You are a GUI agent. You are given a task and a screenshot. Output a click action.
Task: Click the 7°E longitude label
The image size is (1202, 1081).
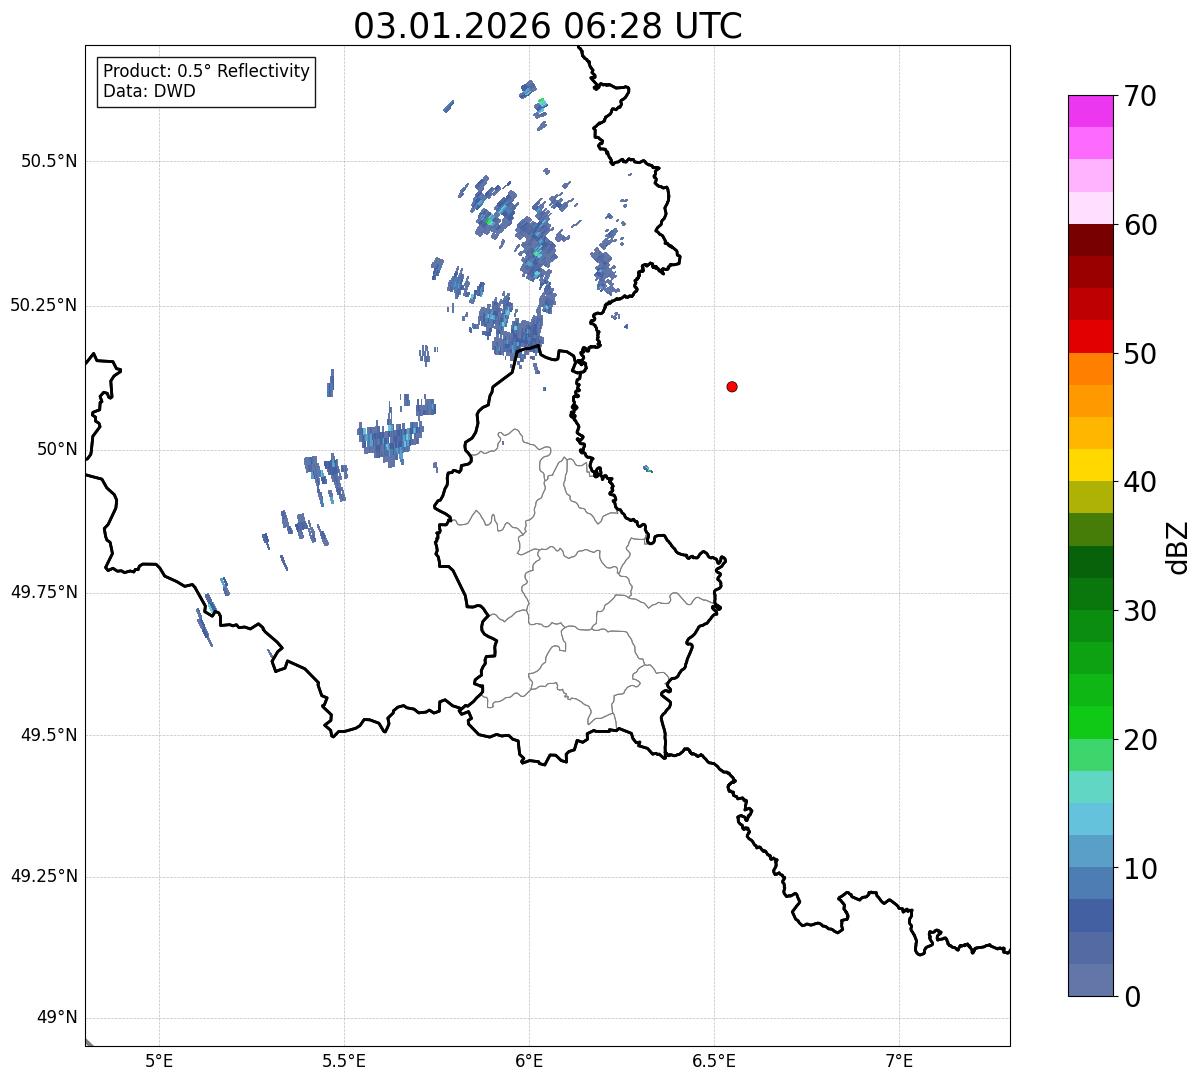(899, 1061)
